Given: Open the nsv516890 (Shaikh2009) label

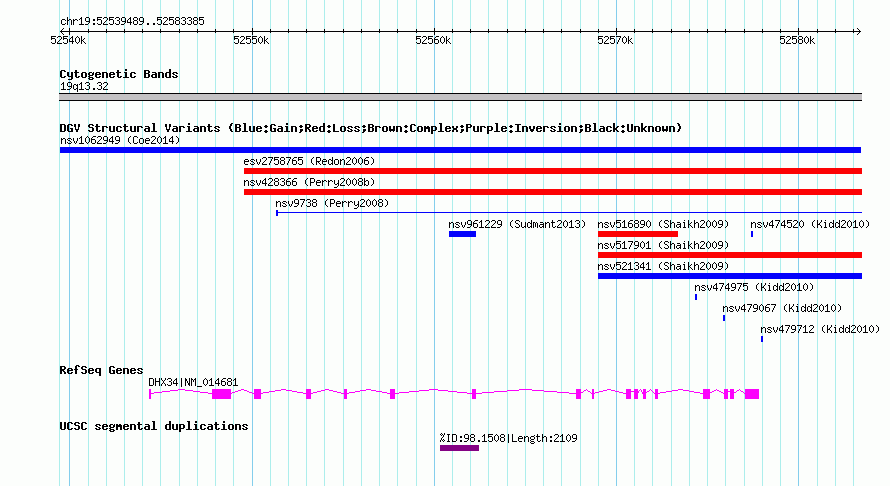Looking at the screenshot, I should point(663,224).
